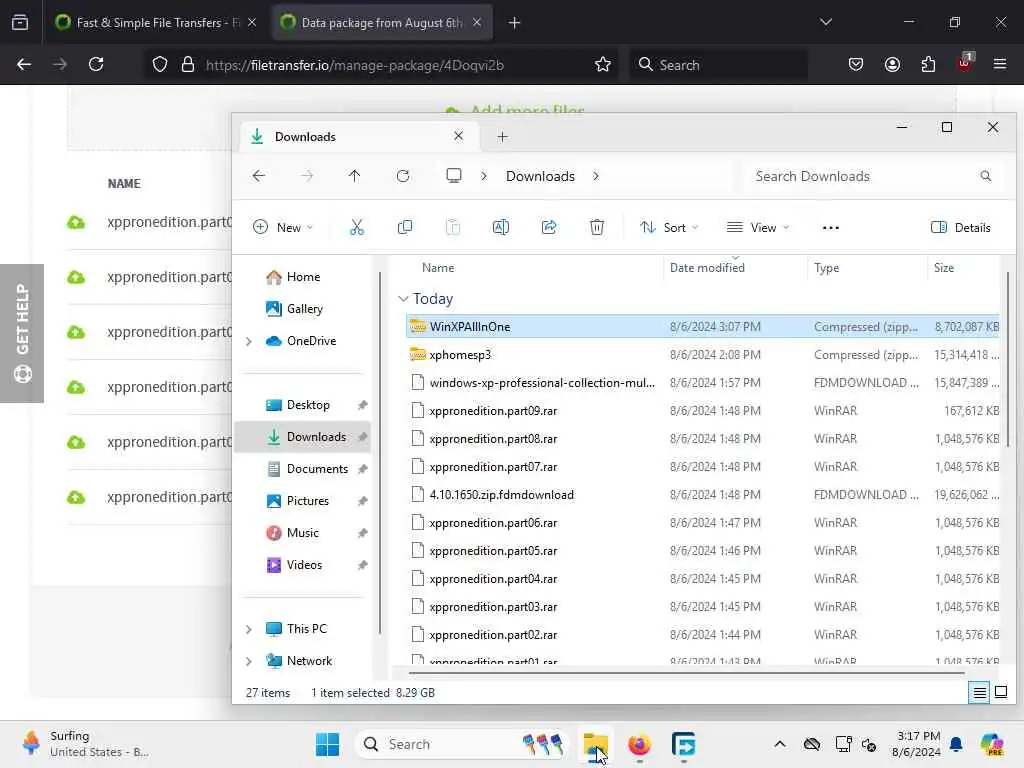The image size is (1024, 768).
Task: Click the File Explorer icon in the taskbar
Action: (x=596, y=744)
